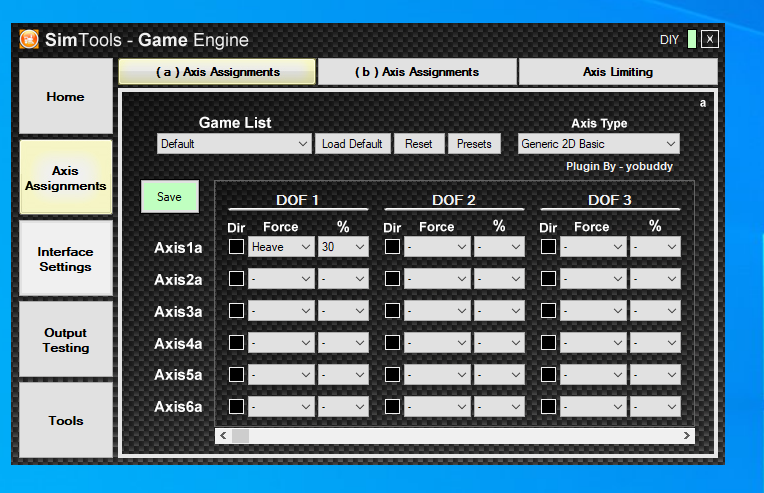Image resolution: width=764 pixels, height=493 pixels.
Task: Go to Output Testing
Action: 66,340
